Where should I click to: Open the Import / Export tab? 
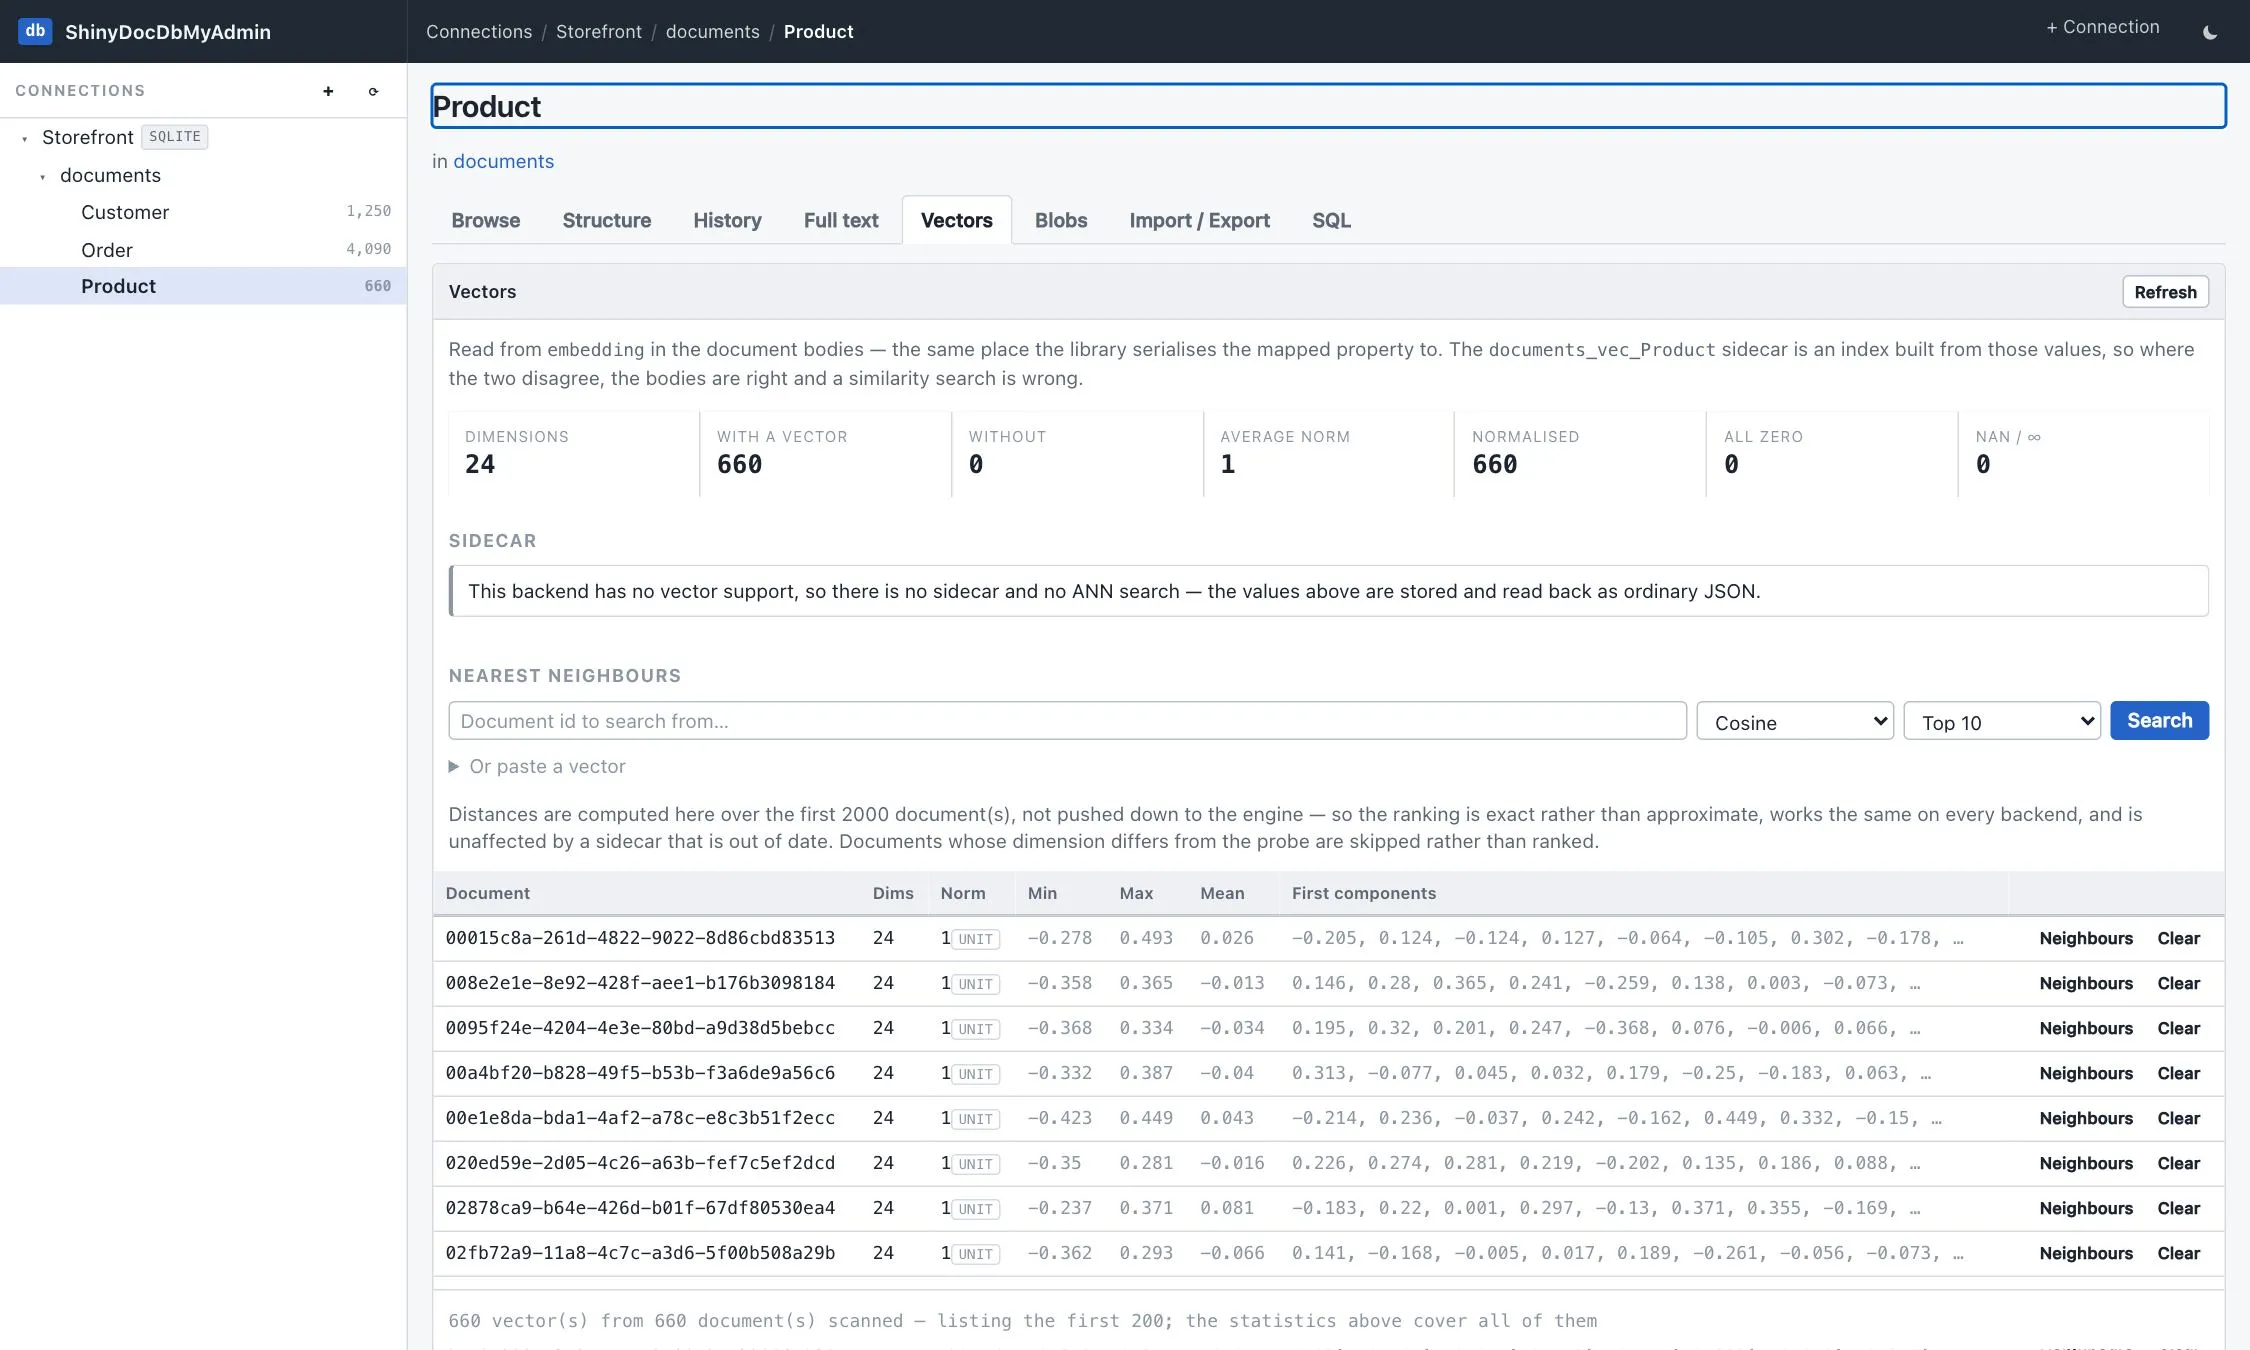[x=1200, y=220]
